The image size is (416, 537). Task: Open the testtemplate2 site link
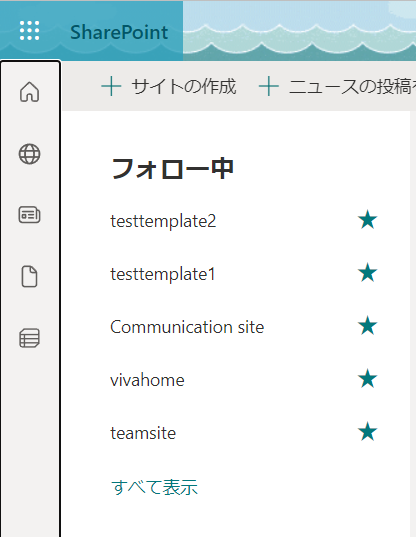[163, 221]
